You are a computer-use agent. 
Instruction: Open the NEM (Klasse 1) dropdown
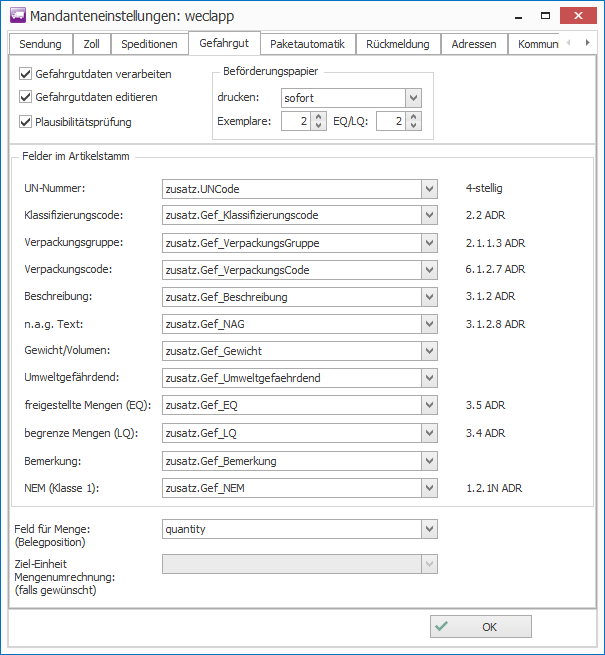[429, 488]
